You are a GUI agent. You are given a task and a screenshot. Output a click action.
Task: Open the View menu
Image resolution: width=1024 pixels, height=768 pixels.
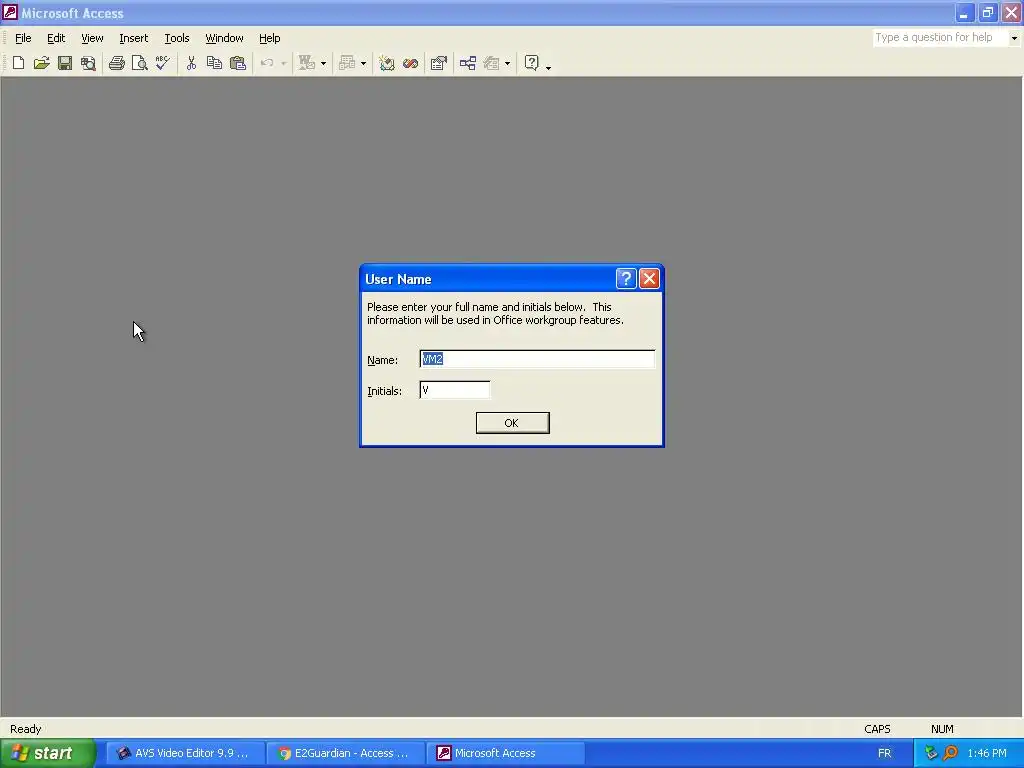pyautogui.click(x=92, y=38)
